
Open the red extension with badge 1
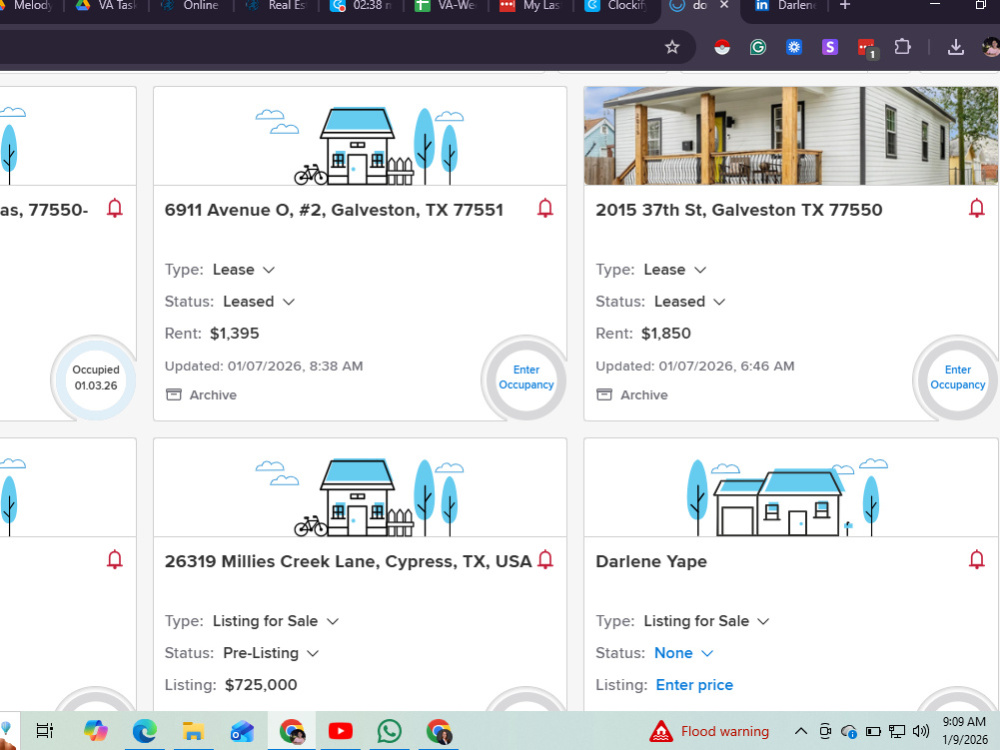(x=867, y=48)
